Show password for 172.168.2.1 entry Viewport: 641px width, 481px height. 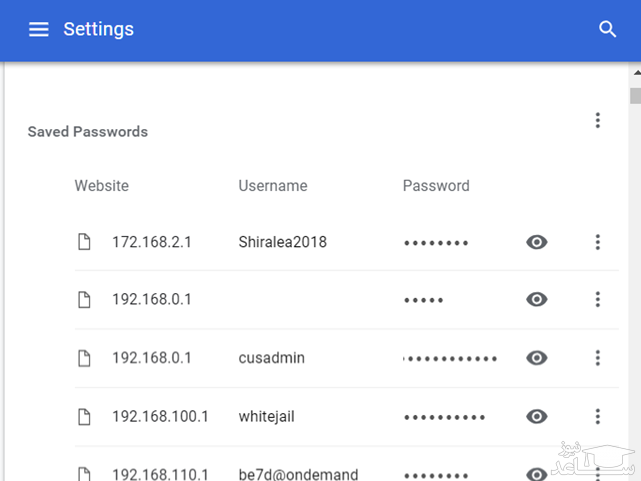click(537, 242)
